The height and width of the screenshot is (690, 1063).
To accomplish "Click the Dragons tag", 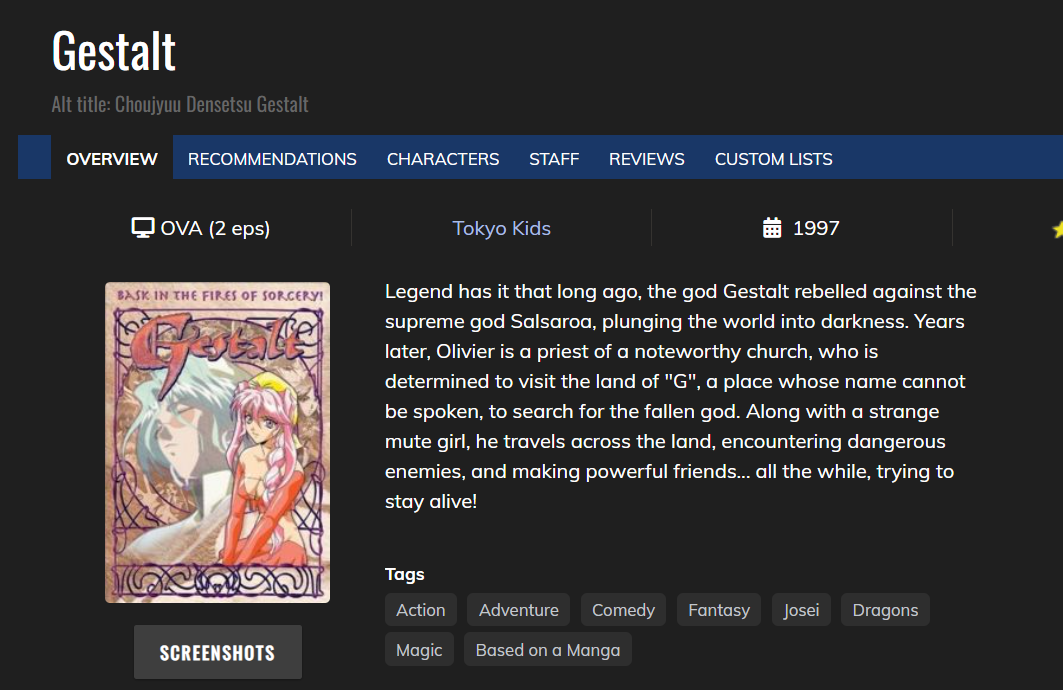I will (885, 610).
